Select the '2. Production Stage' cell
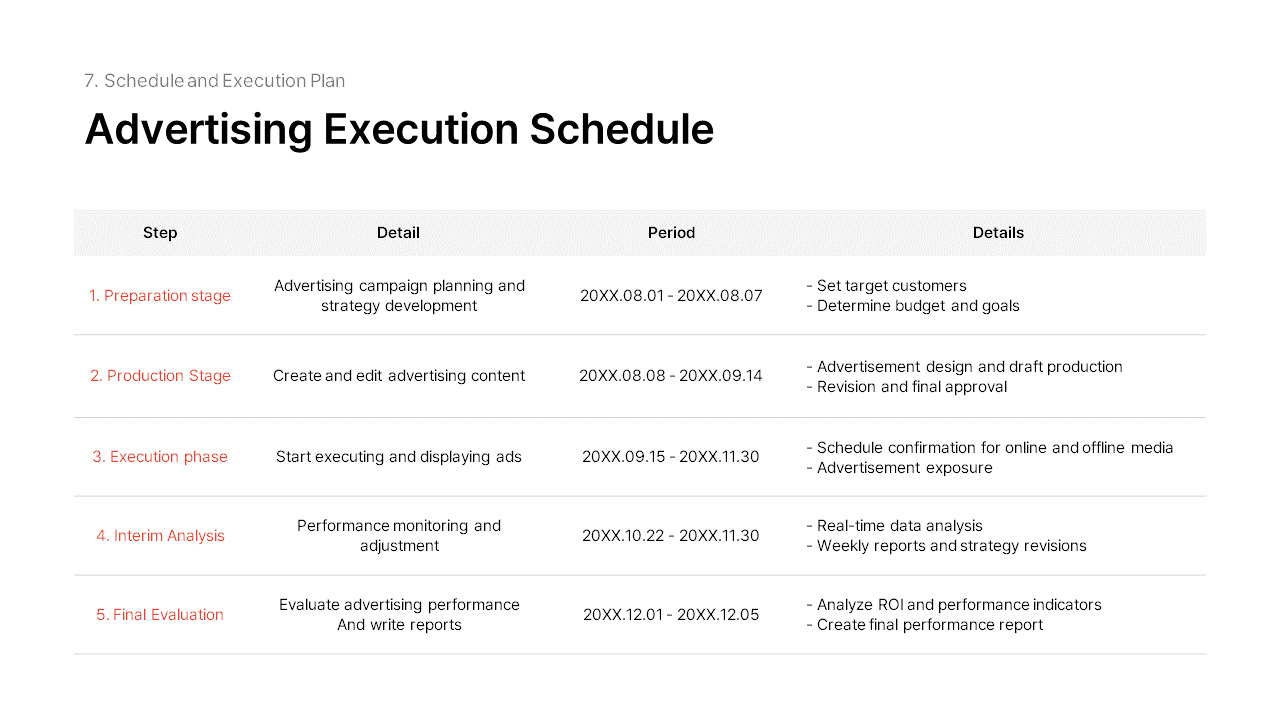Image resolution: width=1280 pixels, height=720 pixels. 160,376
